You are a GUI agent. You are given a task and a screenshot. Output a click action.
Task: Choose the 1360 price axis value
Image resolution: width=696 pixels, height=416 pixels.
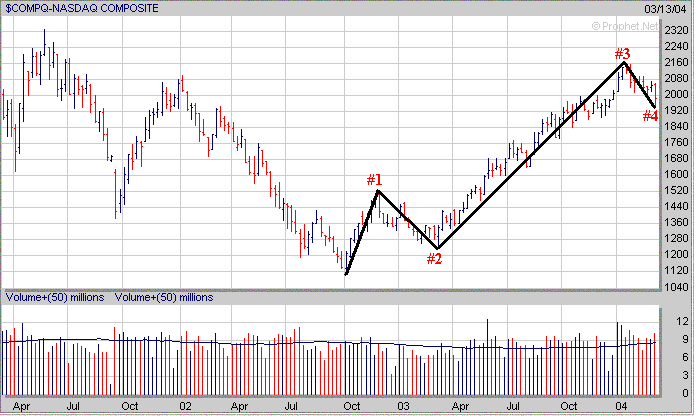click(676, 222)
